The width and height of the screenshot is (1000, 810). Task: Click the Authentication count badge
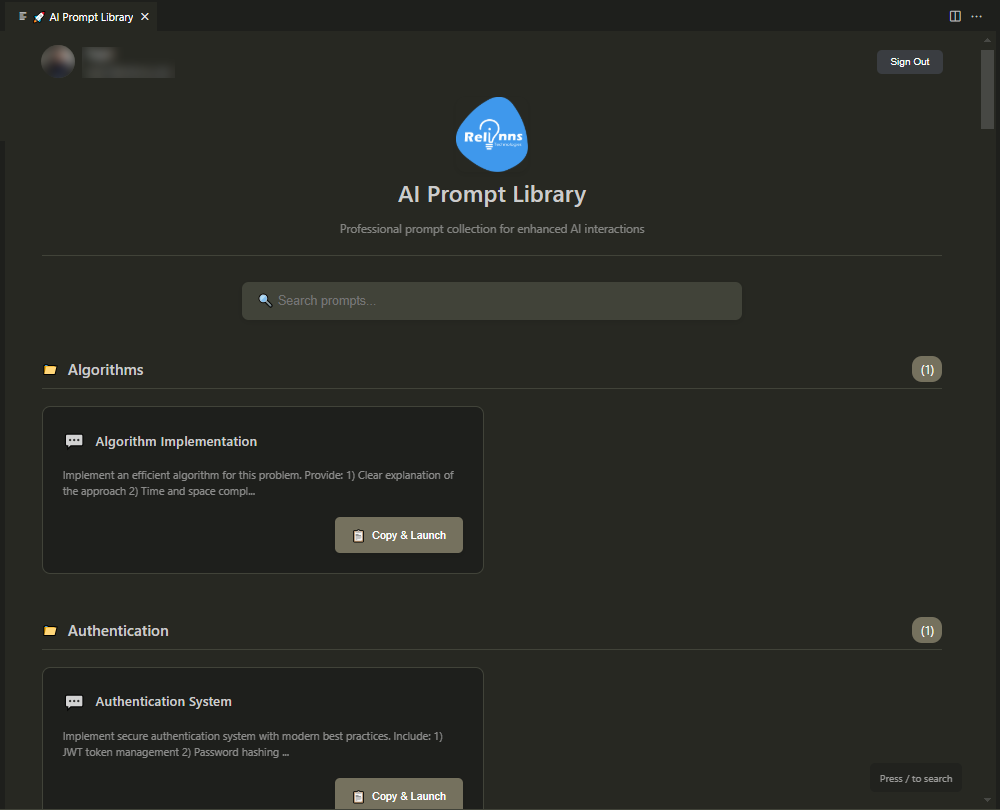pos(927,631)
